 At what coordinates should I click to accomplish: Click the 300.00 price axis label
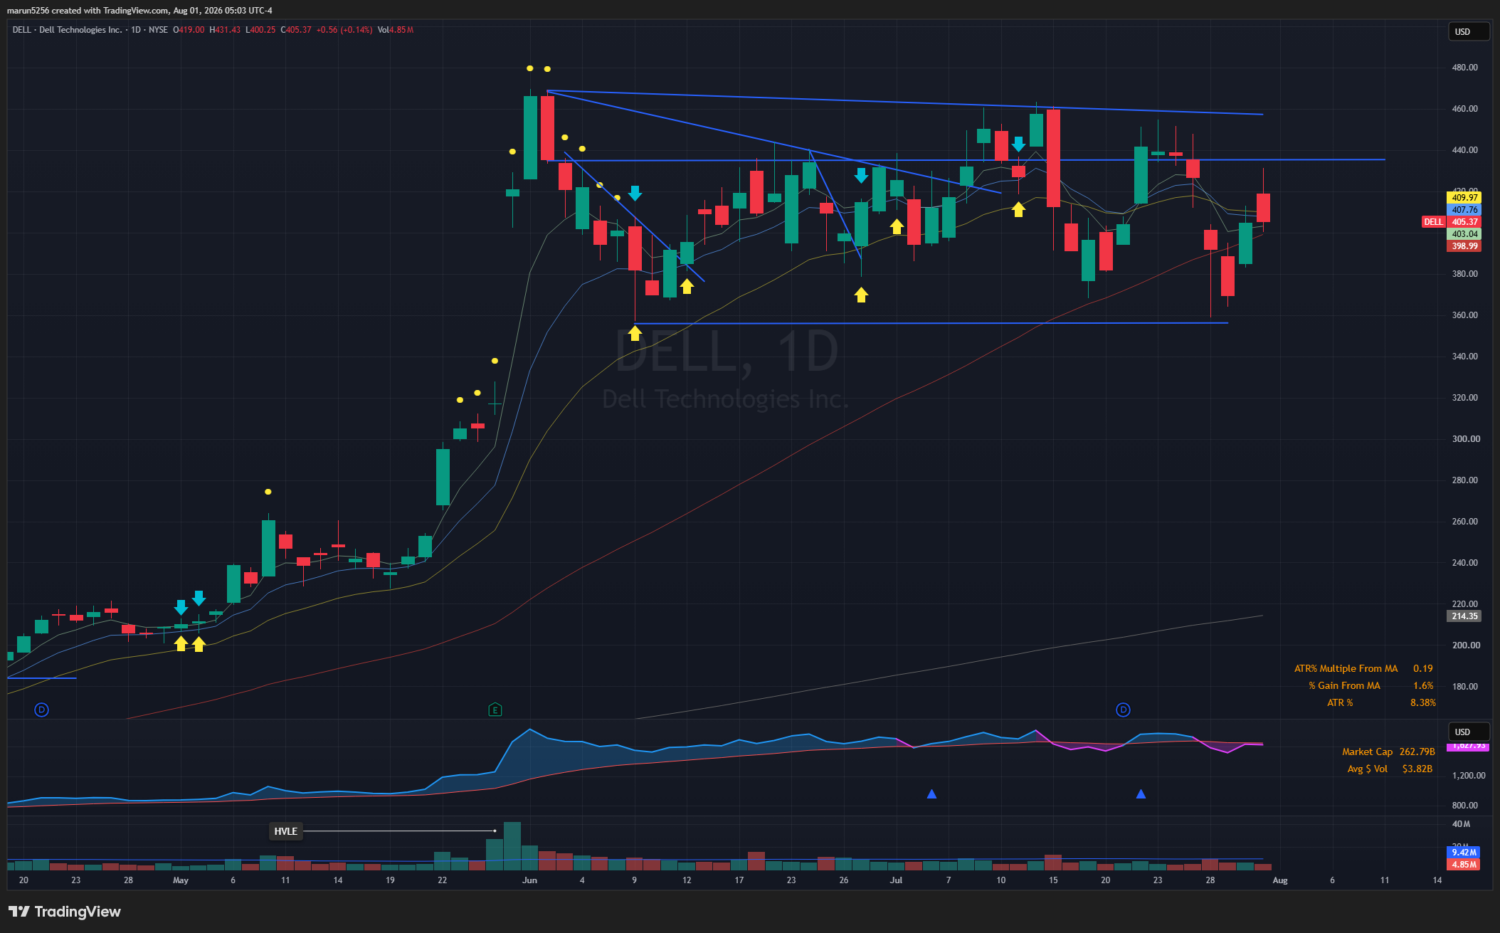click(1465, 439)
